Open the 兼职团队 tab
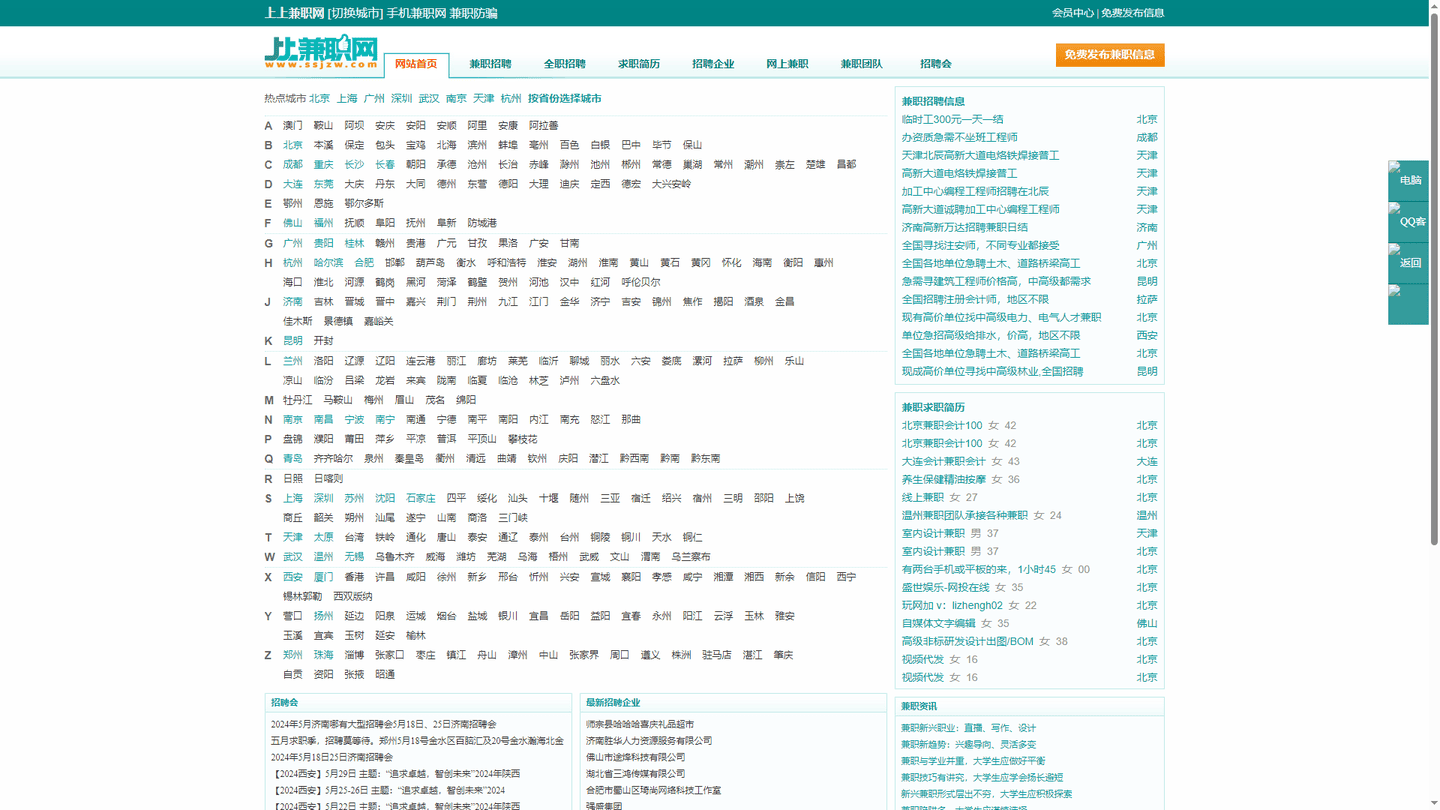Image resolution: width=1440 pixels, height=810 pixels. (861, 64)
